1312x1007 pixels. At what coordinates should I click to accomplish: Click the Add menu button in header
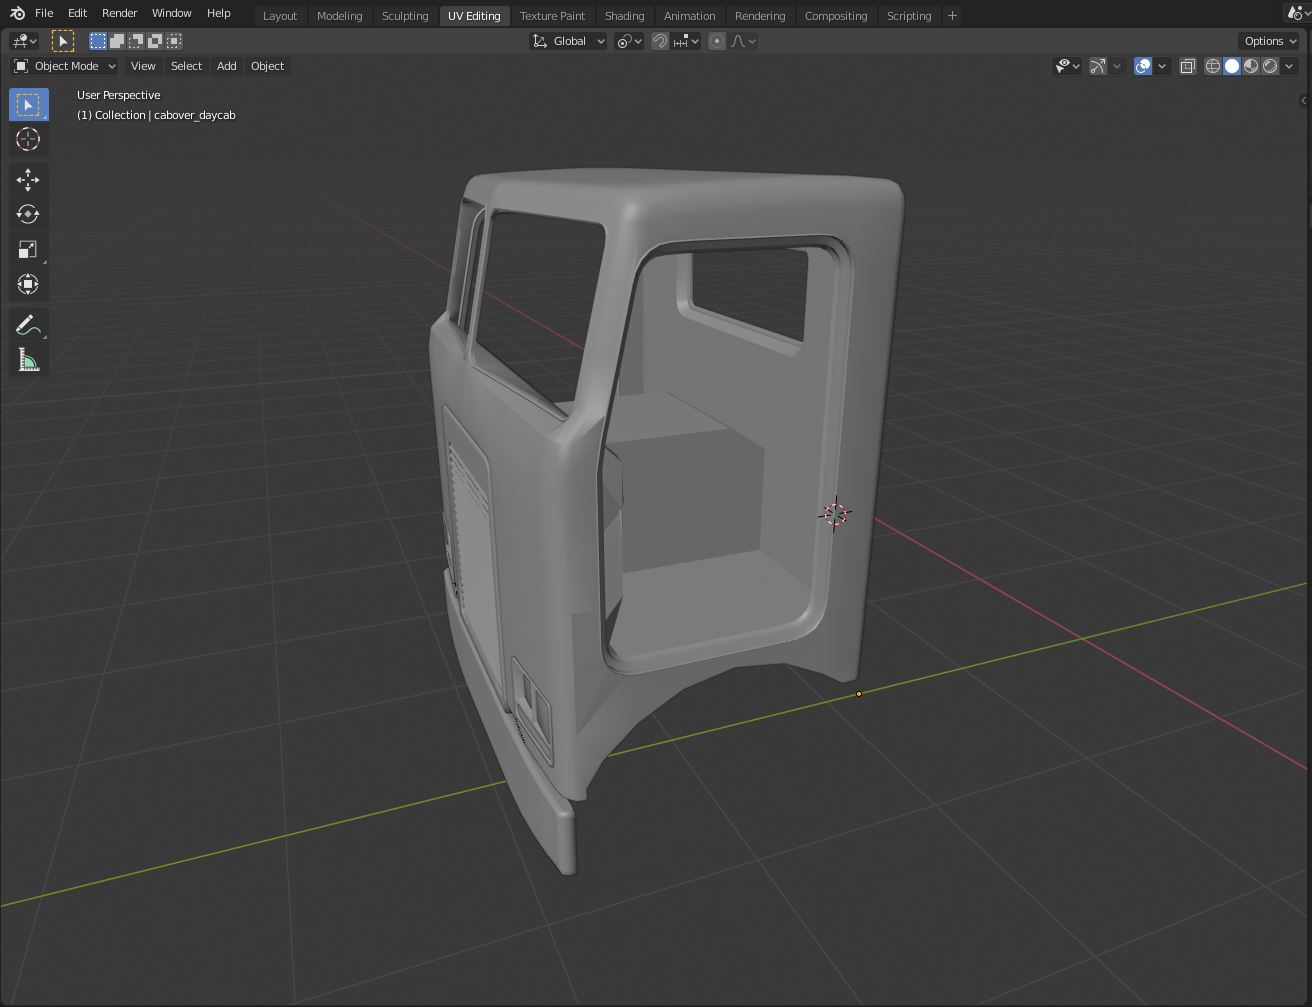click(227, 66)
